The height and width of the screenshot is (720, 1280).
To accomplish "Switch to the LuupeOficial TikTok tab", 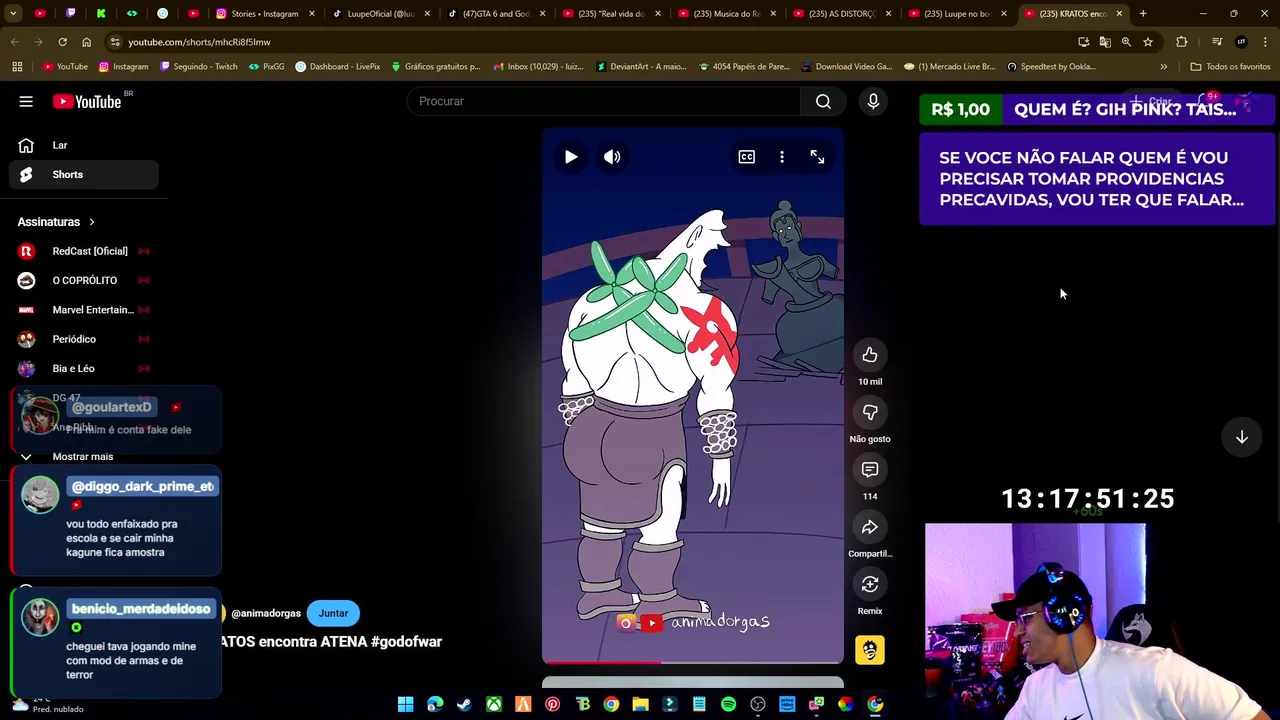I will tap(380, 14).
